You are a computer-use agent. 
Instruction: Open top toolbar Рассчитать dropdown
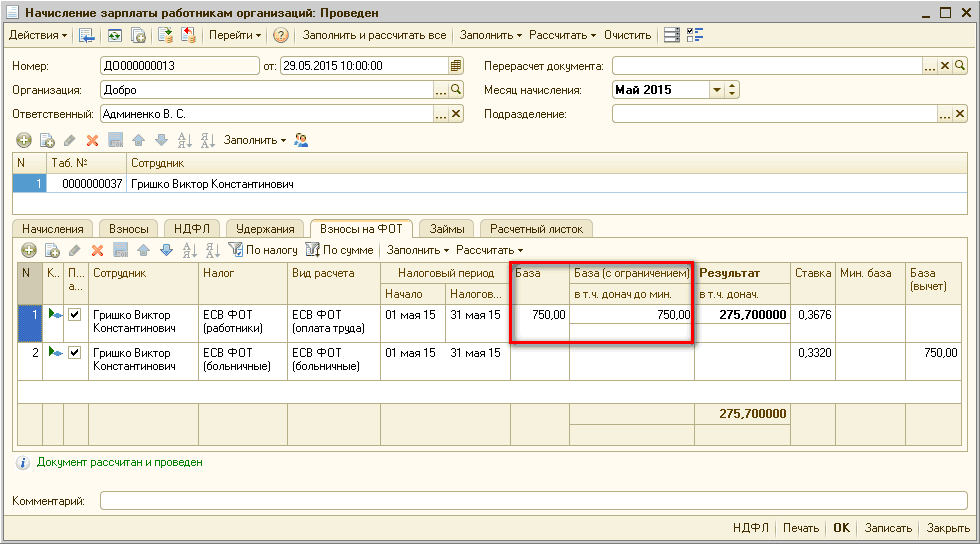(562, 36)
